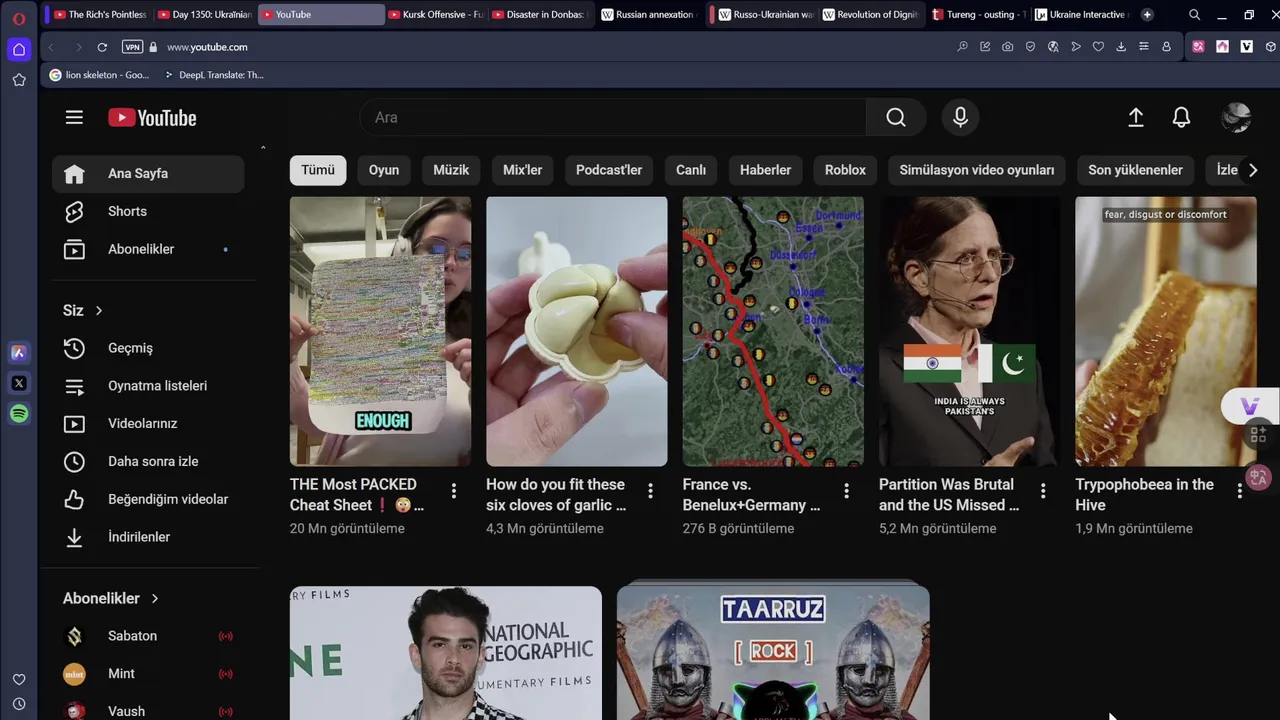Viewport: 1280px width, 720px height.
Task: Open Aria AI icon in Opera sidebar
Action: (19, 352)
